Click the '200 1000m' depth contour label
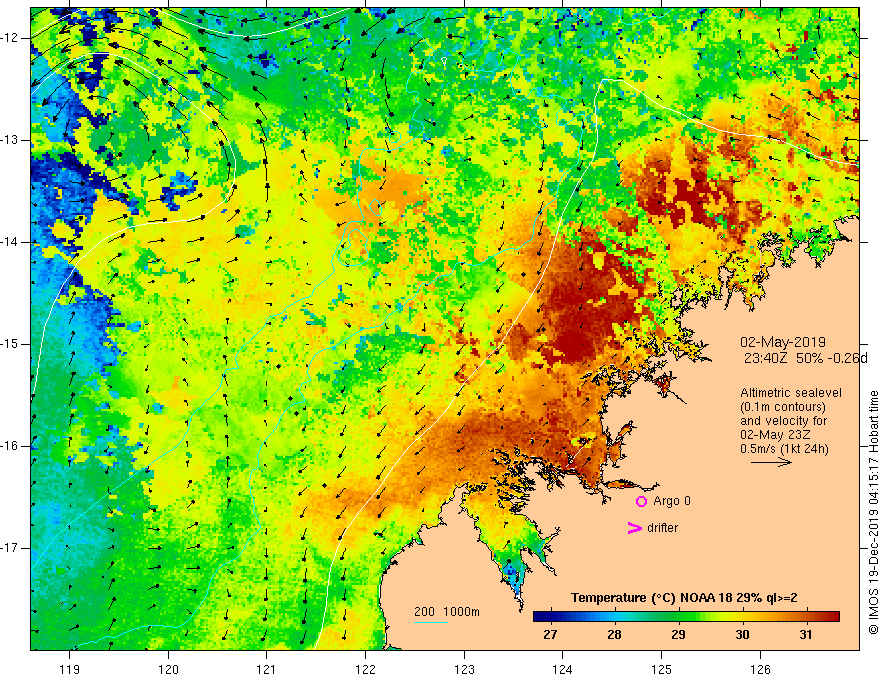This screenshot has height=680, width=880. (447, 612)
